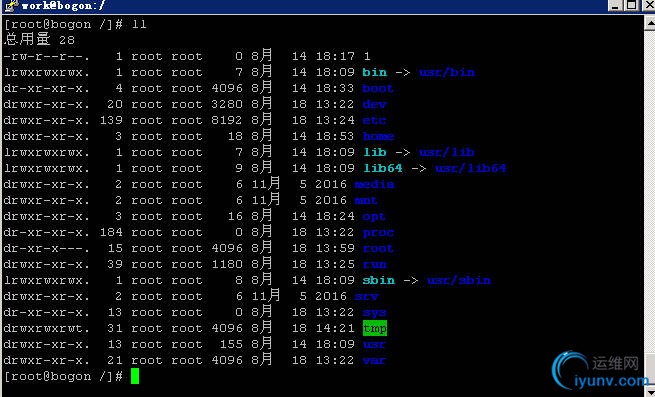Screen dimensions: 655x397
Task: Select the 'proc' directory name
Action: pos(378,232)
